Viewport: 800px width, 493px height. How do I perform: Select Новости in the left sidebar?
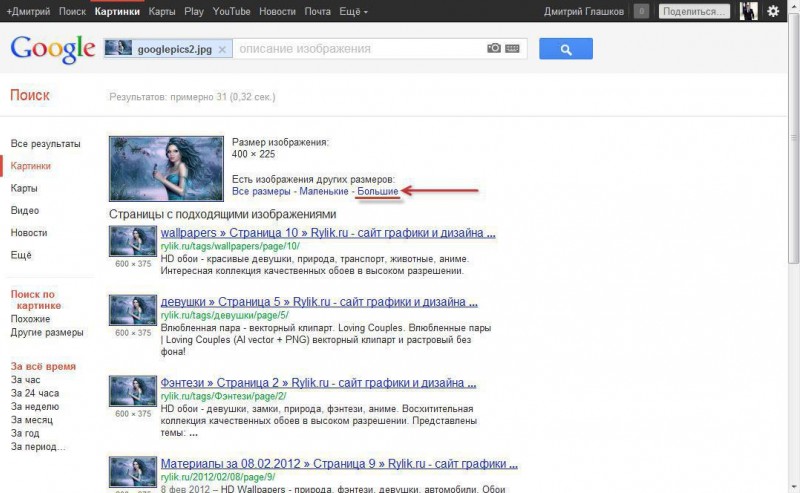29,233
